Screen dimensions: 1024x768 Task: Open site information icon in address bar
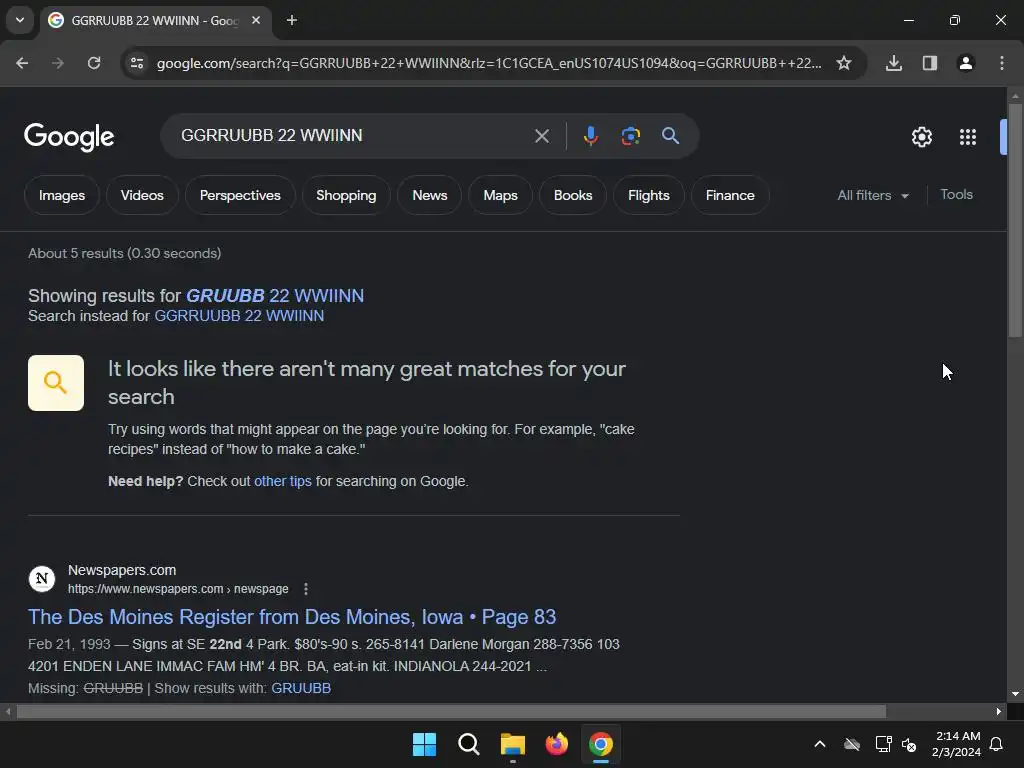[x=137, y=63]
